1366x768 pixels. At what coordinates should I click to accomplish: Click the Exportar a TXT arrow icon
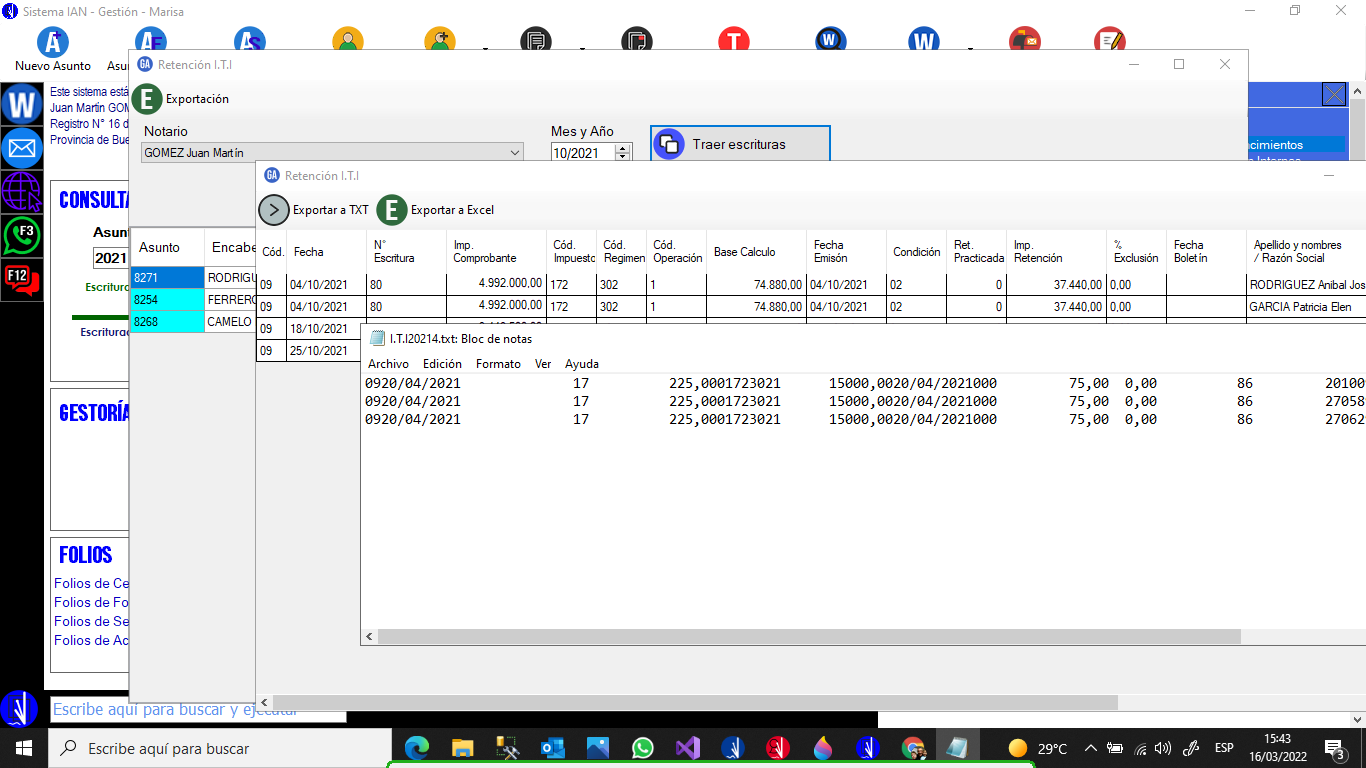point(273,210)
